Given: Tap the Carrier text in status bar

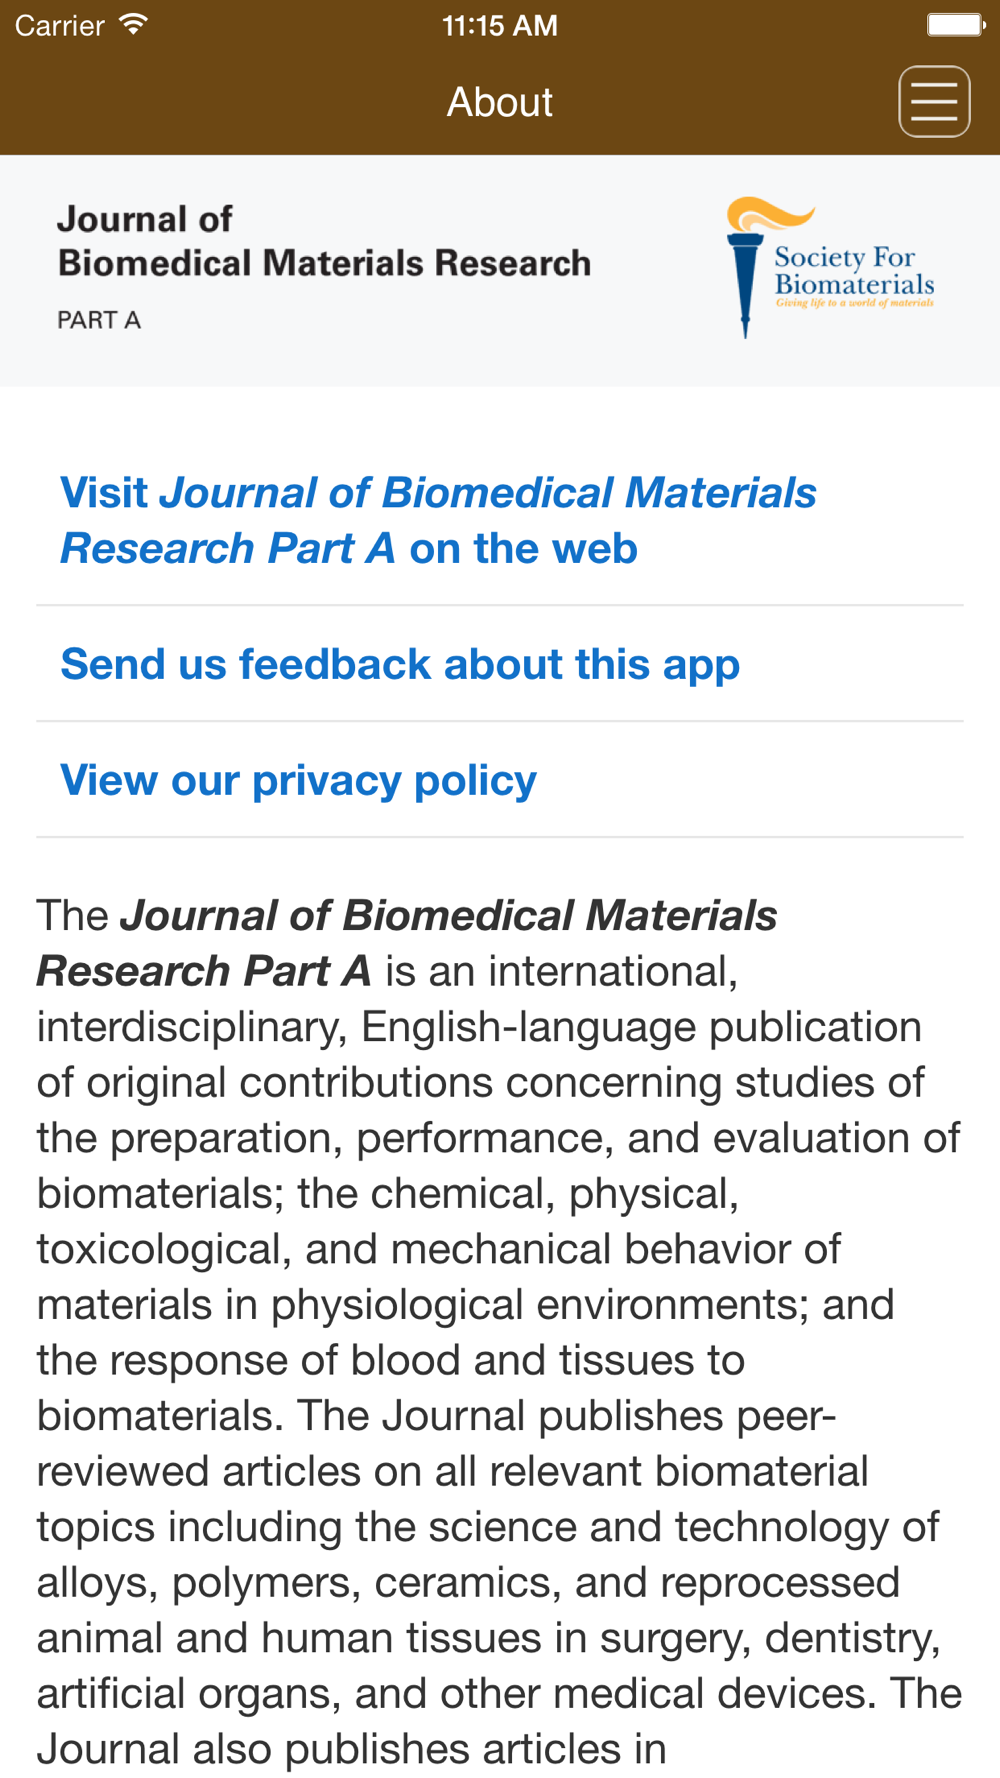Looking at the screenshot, I should tap(59, 25).
